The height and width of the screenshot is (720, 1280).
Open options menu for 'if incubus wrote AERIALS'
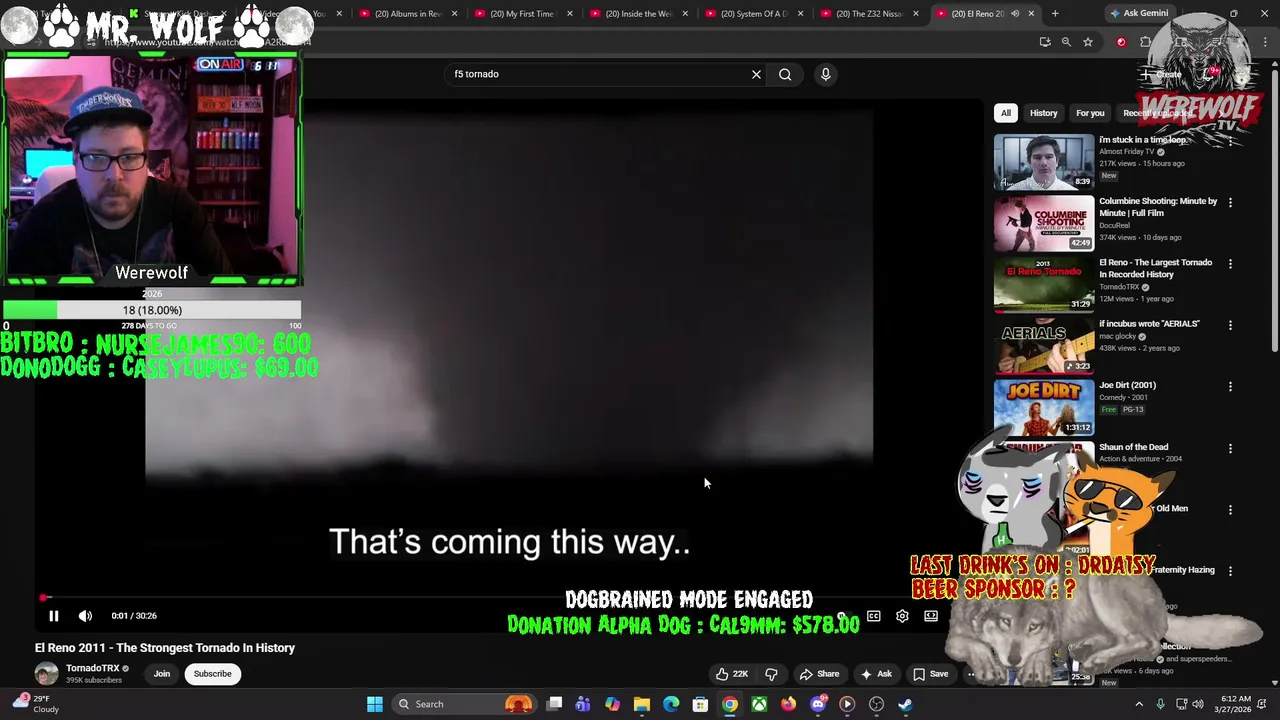[1230, 325]
